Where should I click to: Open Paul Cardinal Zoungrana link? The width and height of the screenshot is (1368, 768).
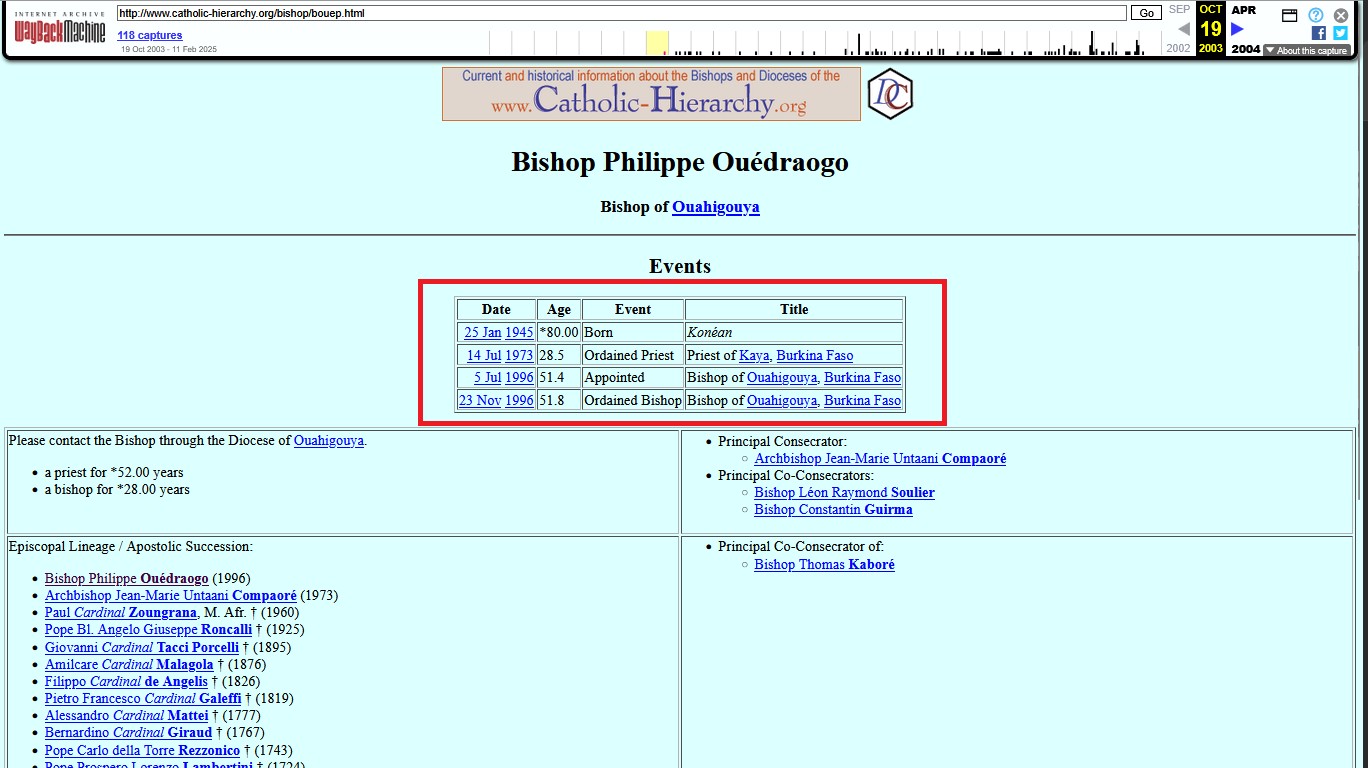tap(119, 612)
